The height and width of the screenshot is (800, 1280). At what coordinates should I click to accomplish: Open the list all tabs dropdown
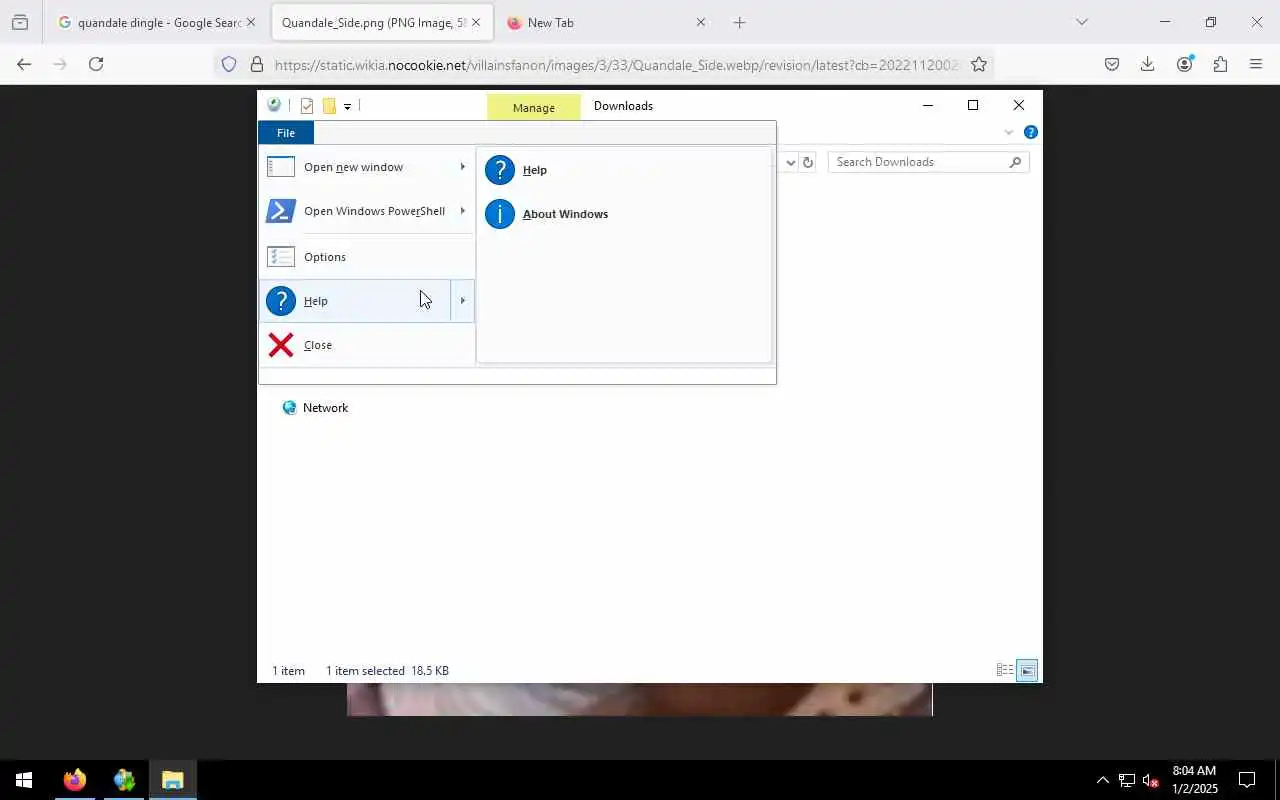pos(1081,22)
